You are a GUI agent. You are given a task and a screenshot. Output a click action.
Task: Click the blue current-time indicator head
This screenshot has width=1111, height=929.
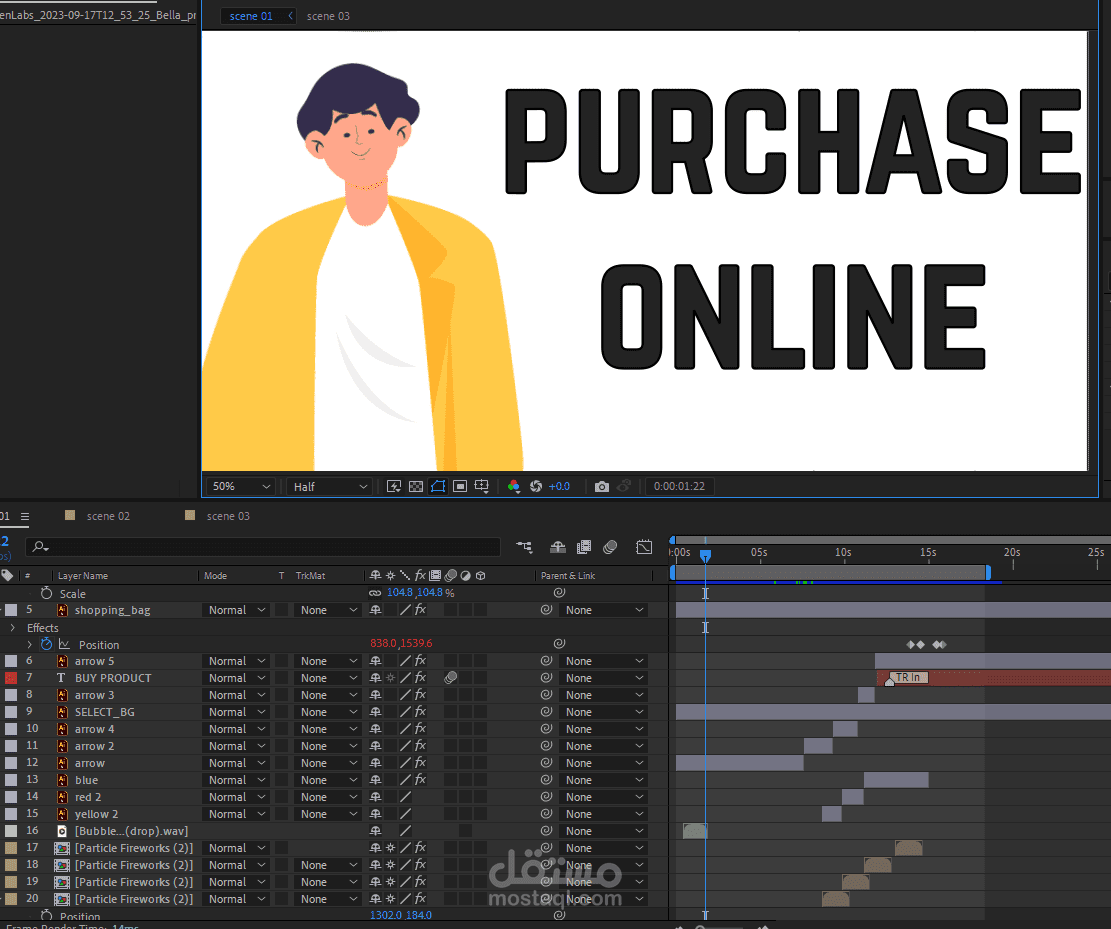click(705, 556)
